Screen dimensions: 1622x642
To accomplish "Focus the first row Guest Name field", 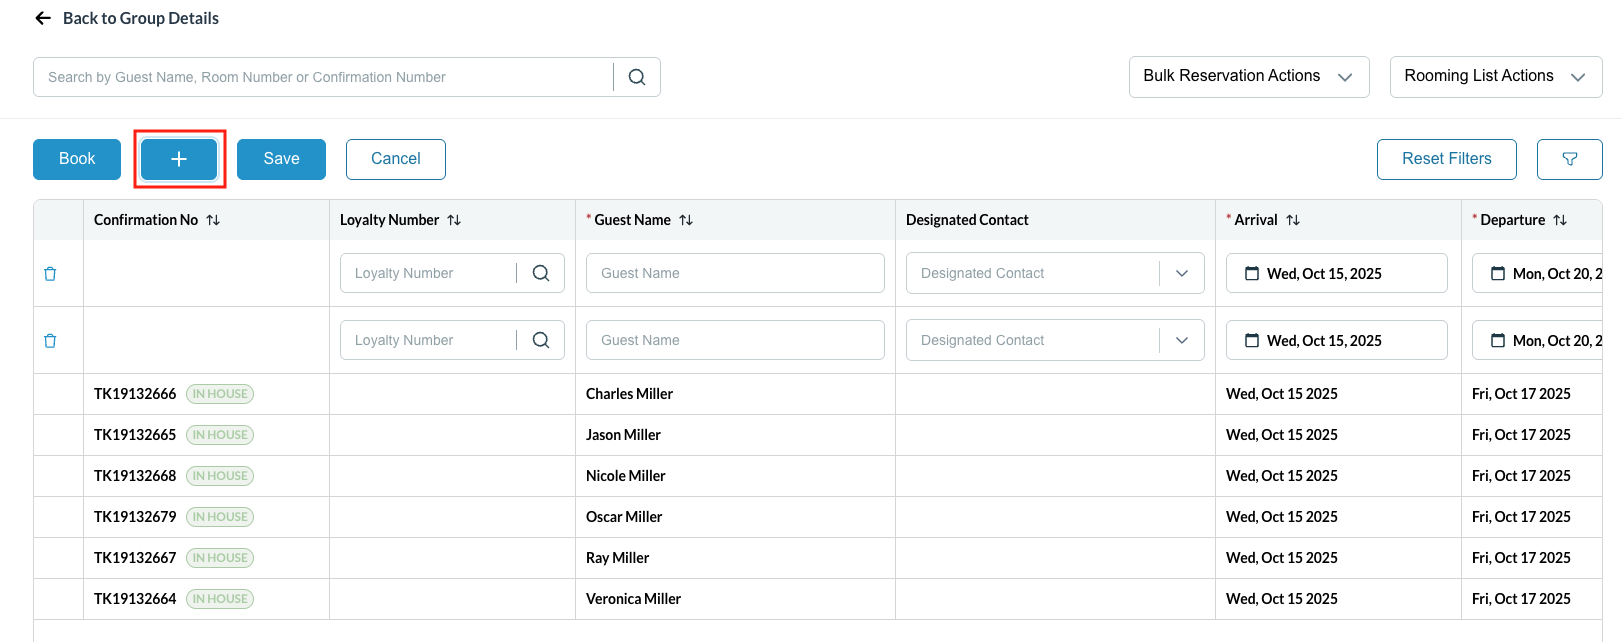I will (735, 273).
